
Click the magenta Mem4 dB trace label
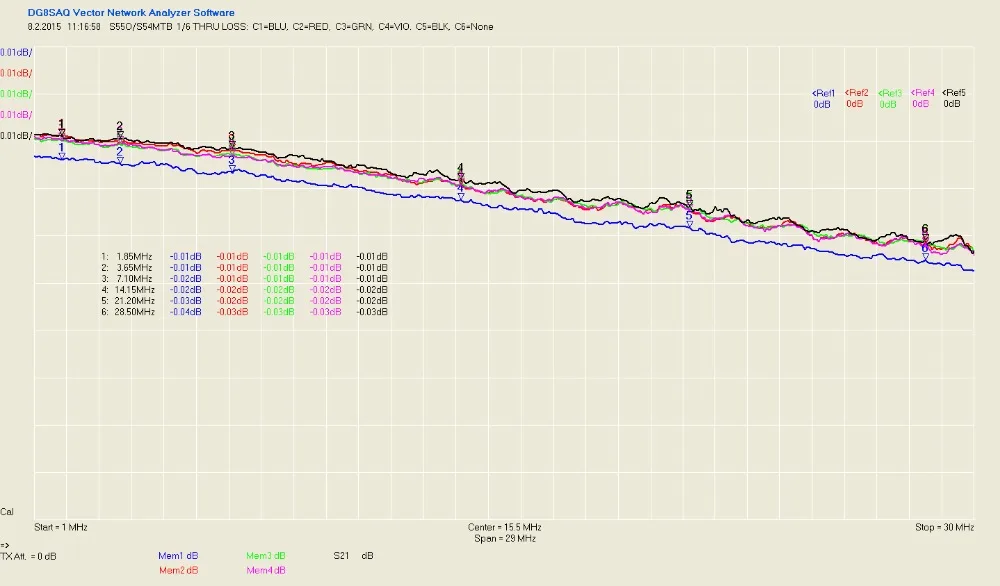(x=265, y=570)
